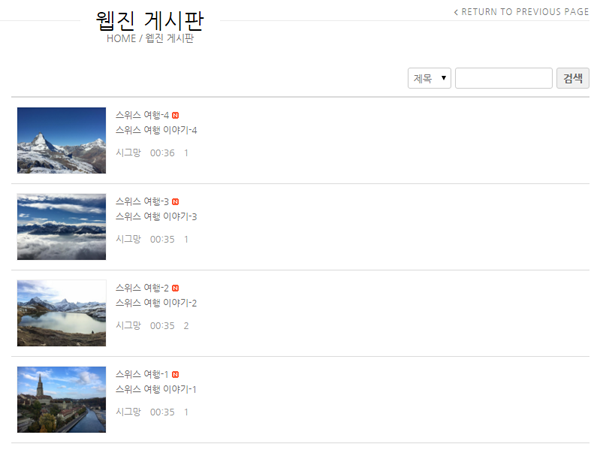Open the 제목 search-type dropdown

click(429, 78)
